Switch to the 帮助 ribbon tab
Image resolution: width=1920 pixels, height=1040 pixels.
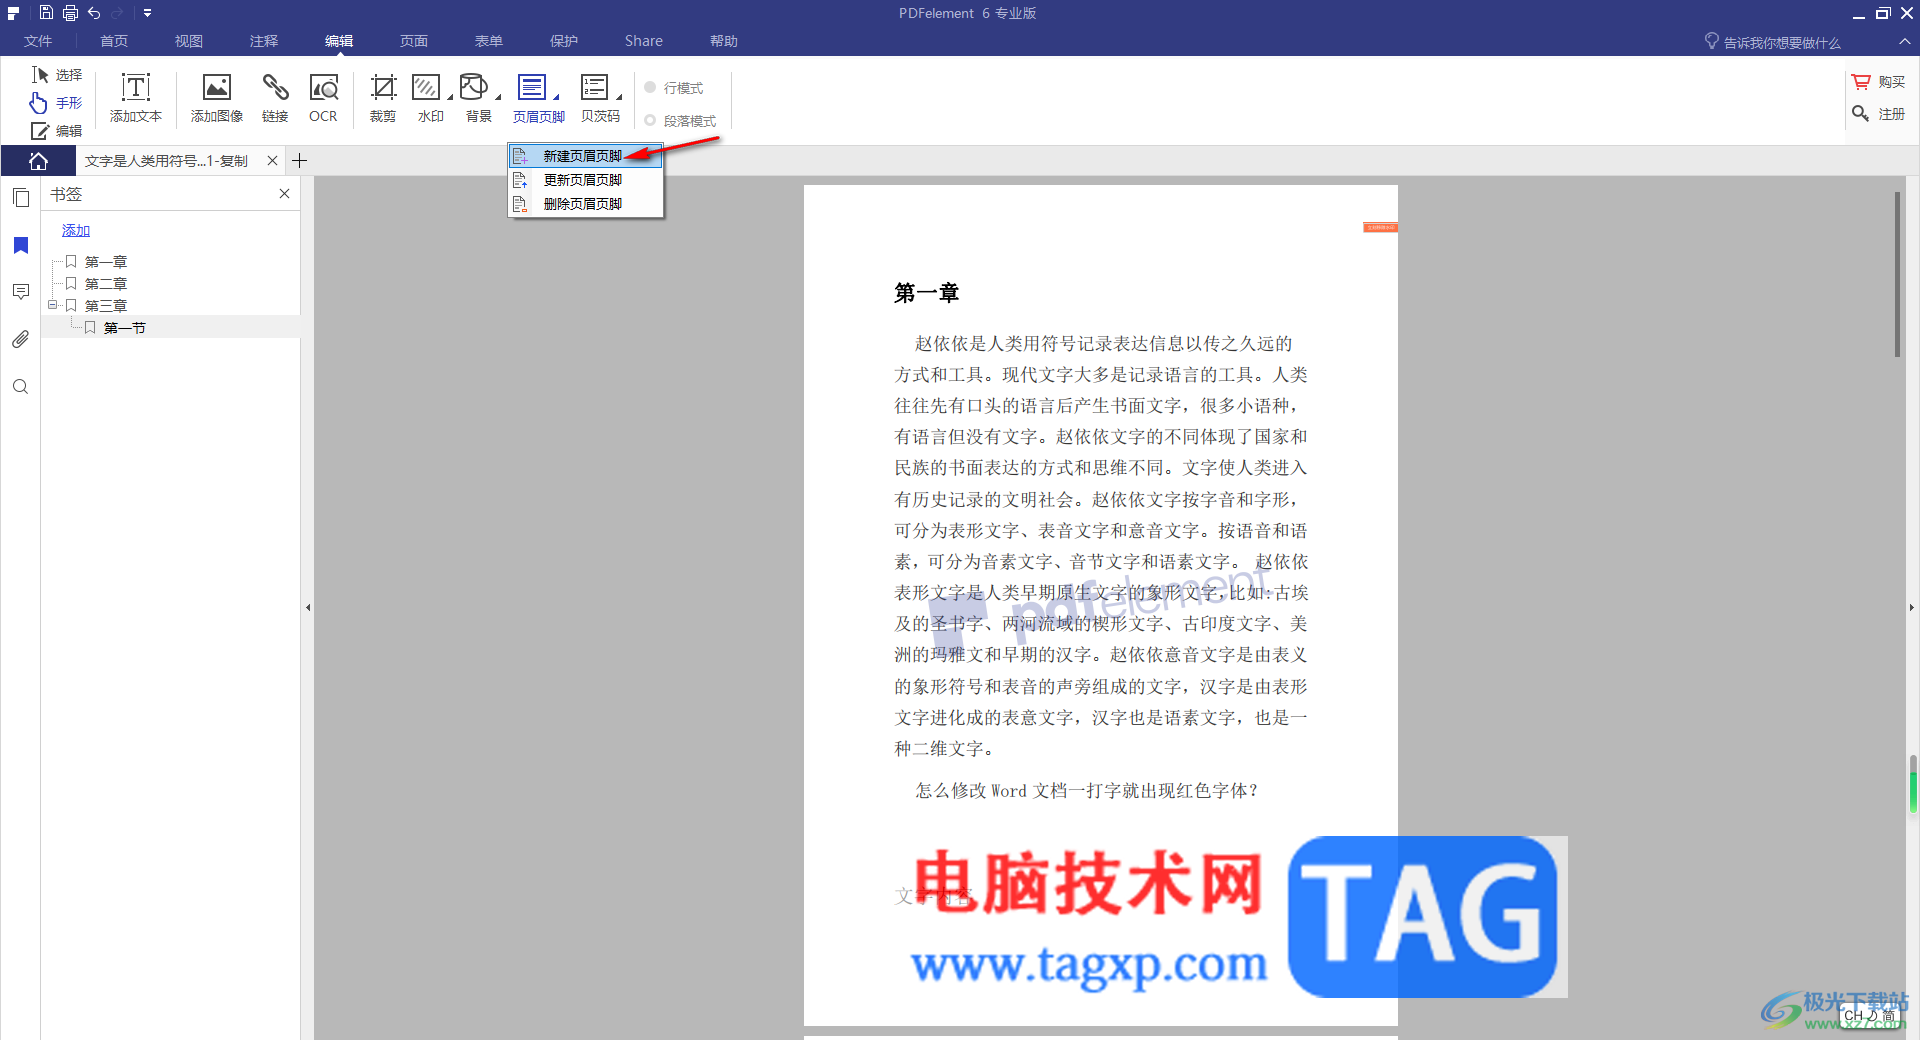click(724, 41)
